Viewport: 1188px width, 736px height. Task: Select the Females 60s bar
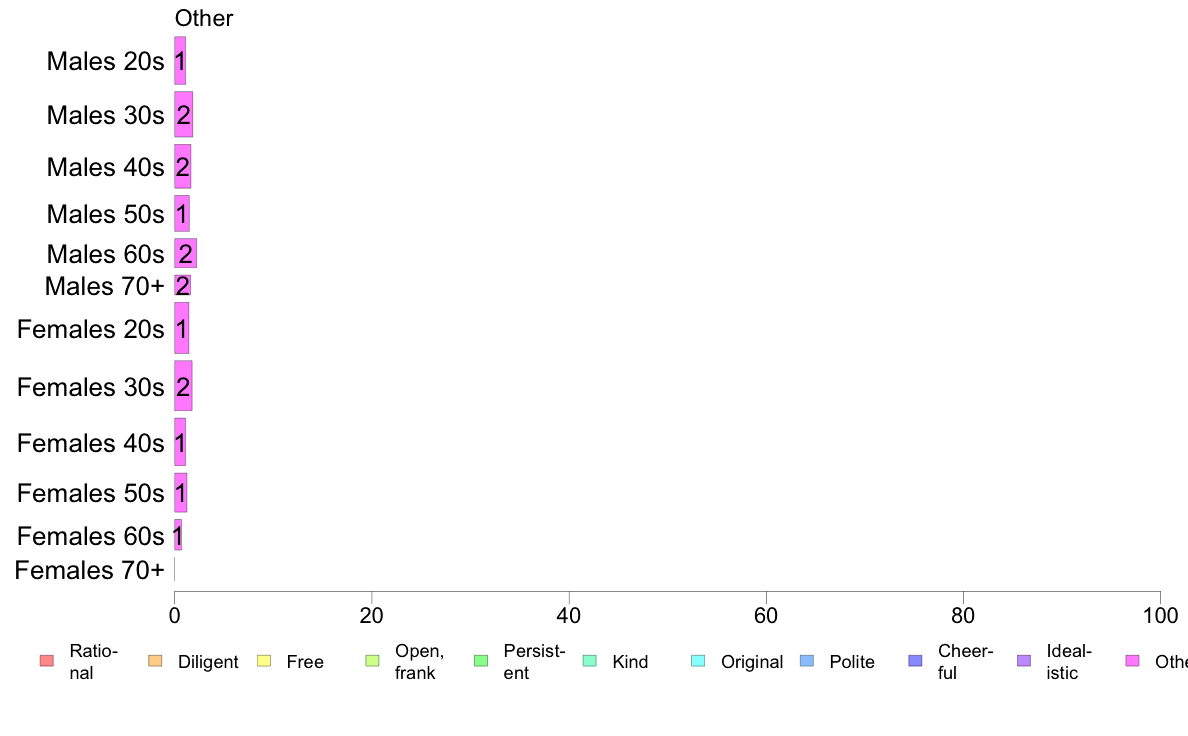[178, 535]
